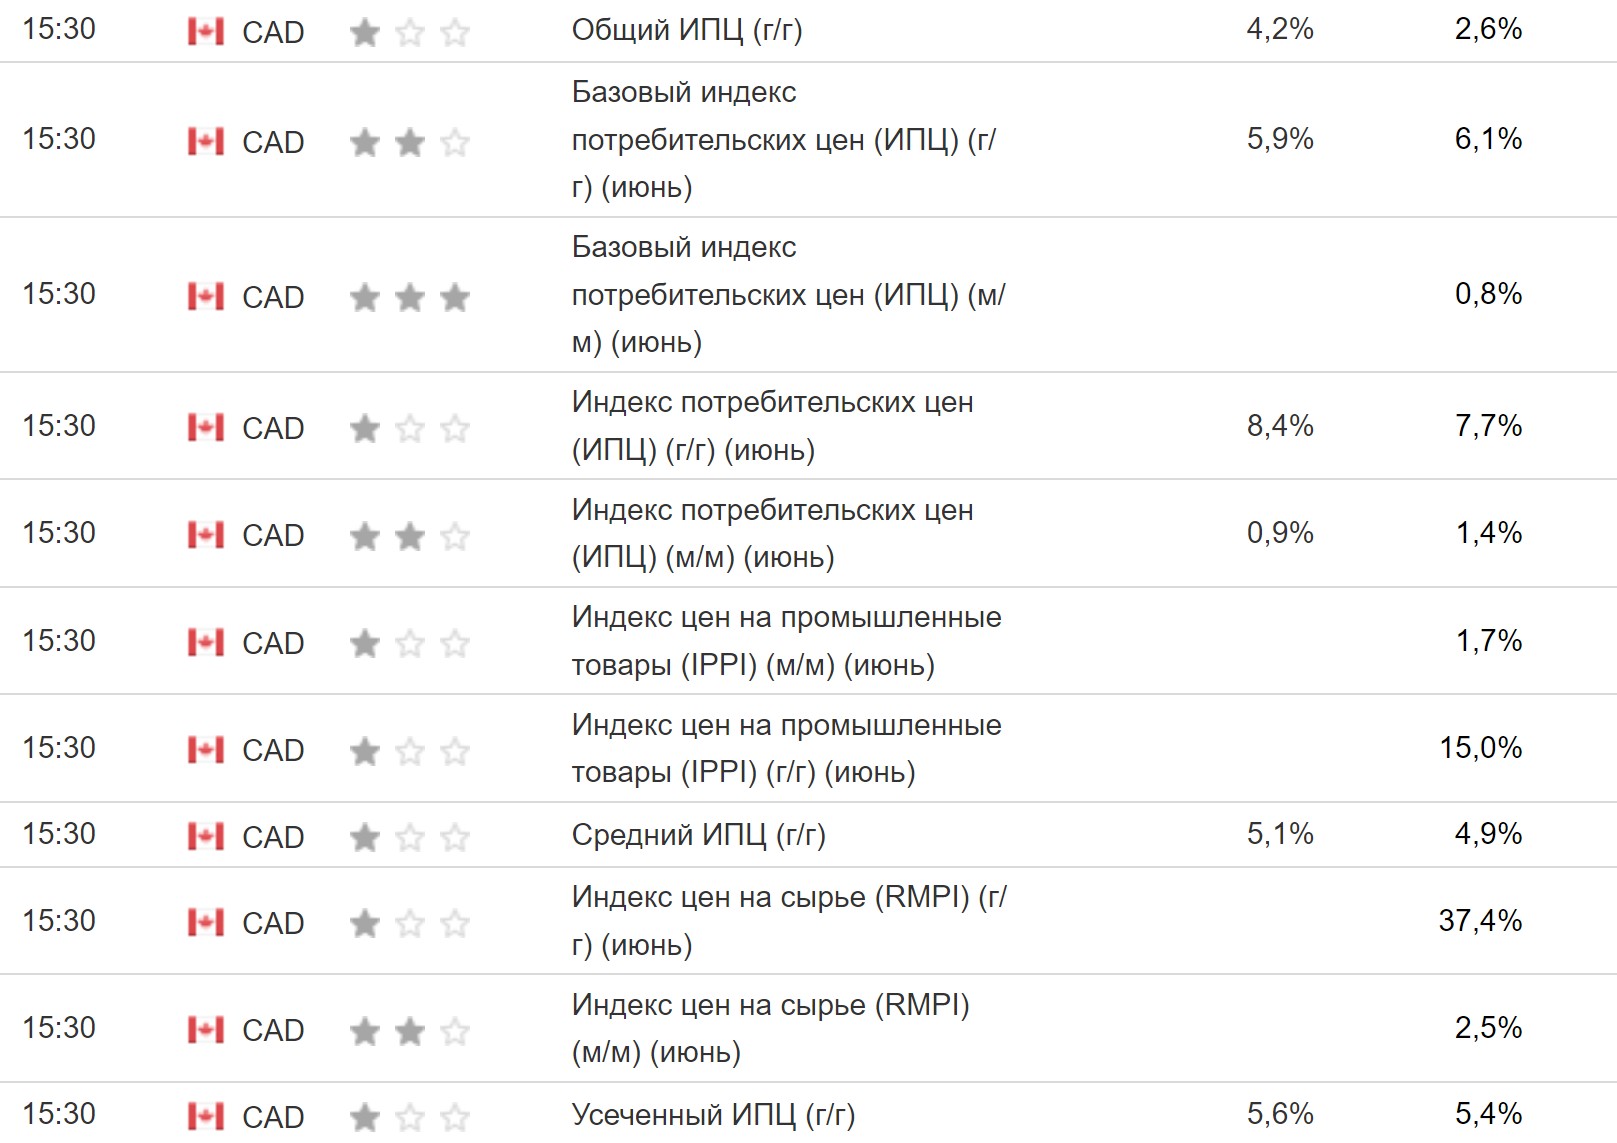This screenshot has height=1143, width=1617.
Task: Click the Средний ИПЦ (г/г) link
Action: coord(698,834)
